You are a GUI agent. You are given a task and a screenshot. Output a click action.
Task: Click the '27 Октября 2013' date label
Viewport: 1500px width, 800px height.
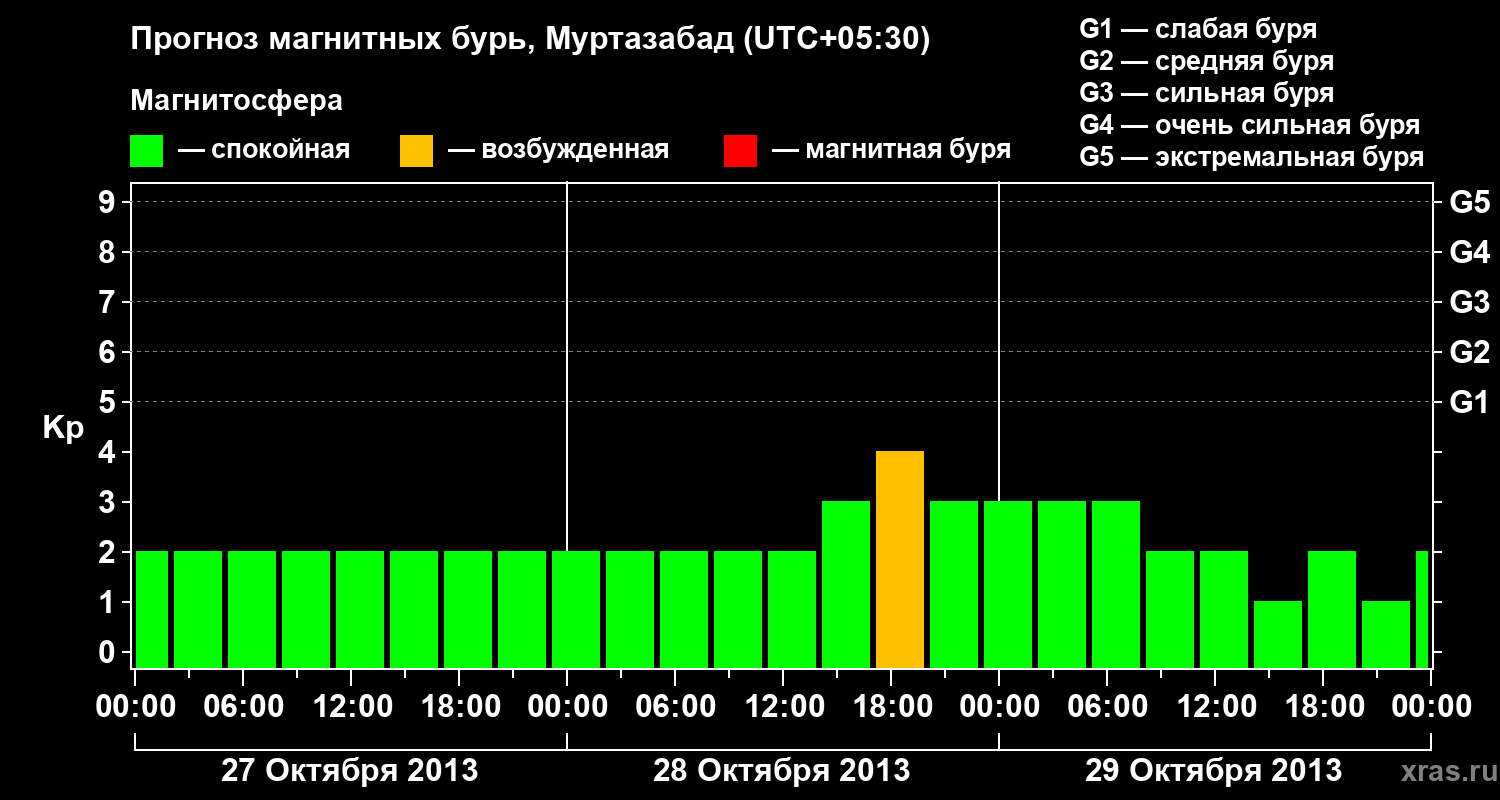pos(349,771)
